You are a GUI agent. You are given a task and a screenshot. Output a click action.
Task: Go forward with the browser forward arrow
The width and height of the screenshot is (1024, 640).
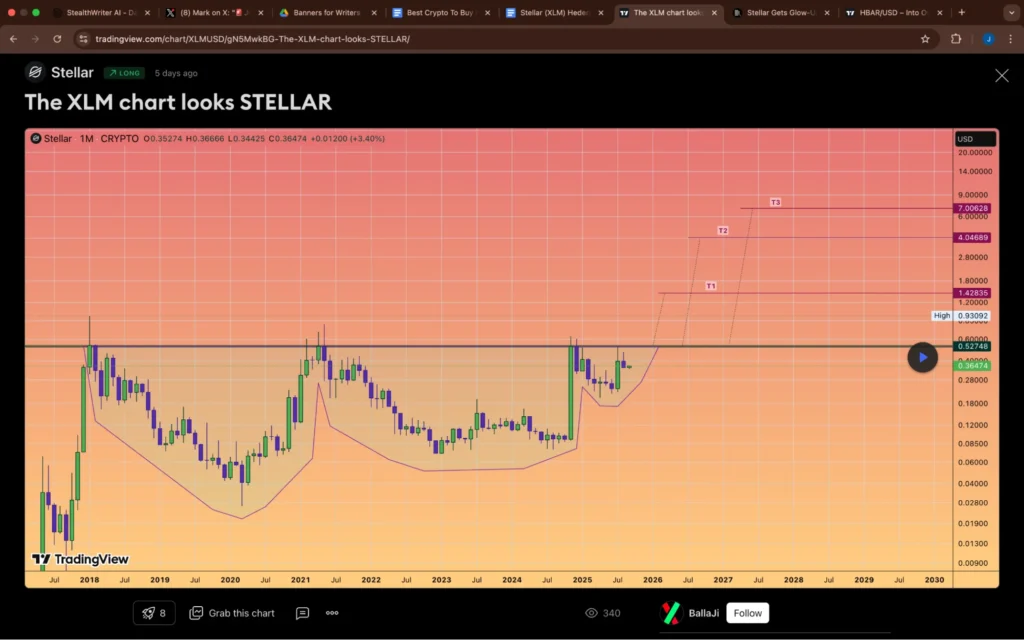tap(35, 39)
